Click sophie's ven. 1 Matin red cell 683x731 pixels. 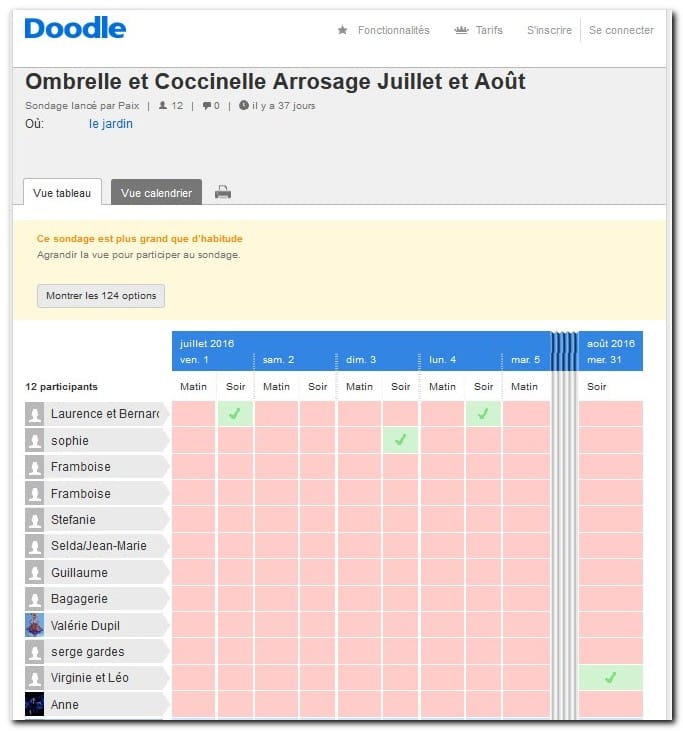(x=193, y=440)
